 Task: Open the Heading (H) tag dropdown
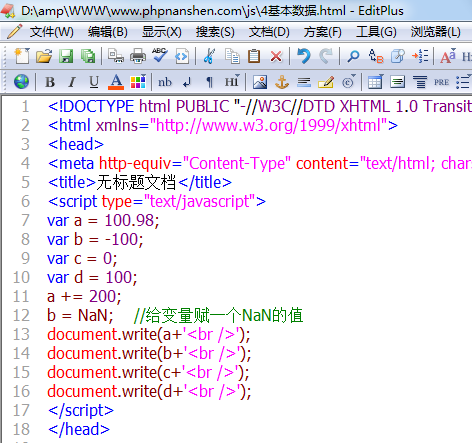232,82
